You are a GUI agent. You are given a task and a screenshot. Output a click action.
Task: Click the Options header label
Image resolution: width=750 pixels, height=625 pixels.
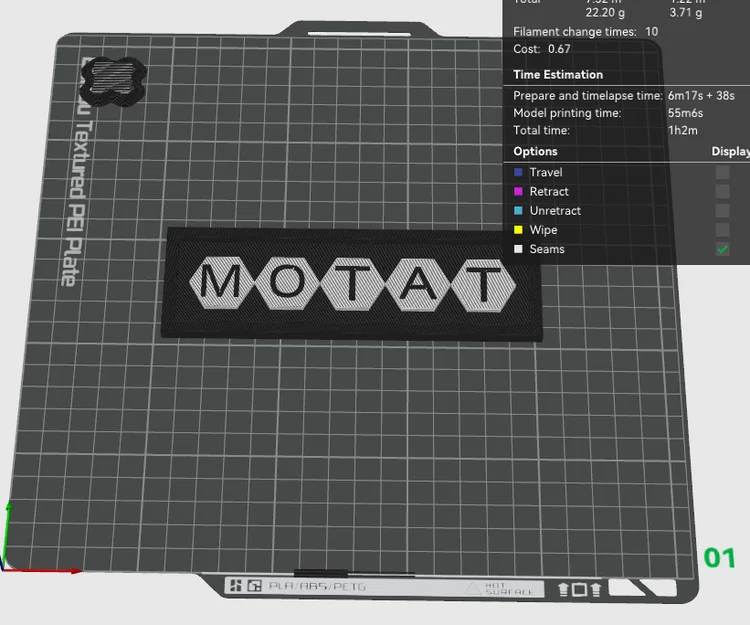535,151
